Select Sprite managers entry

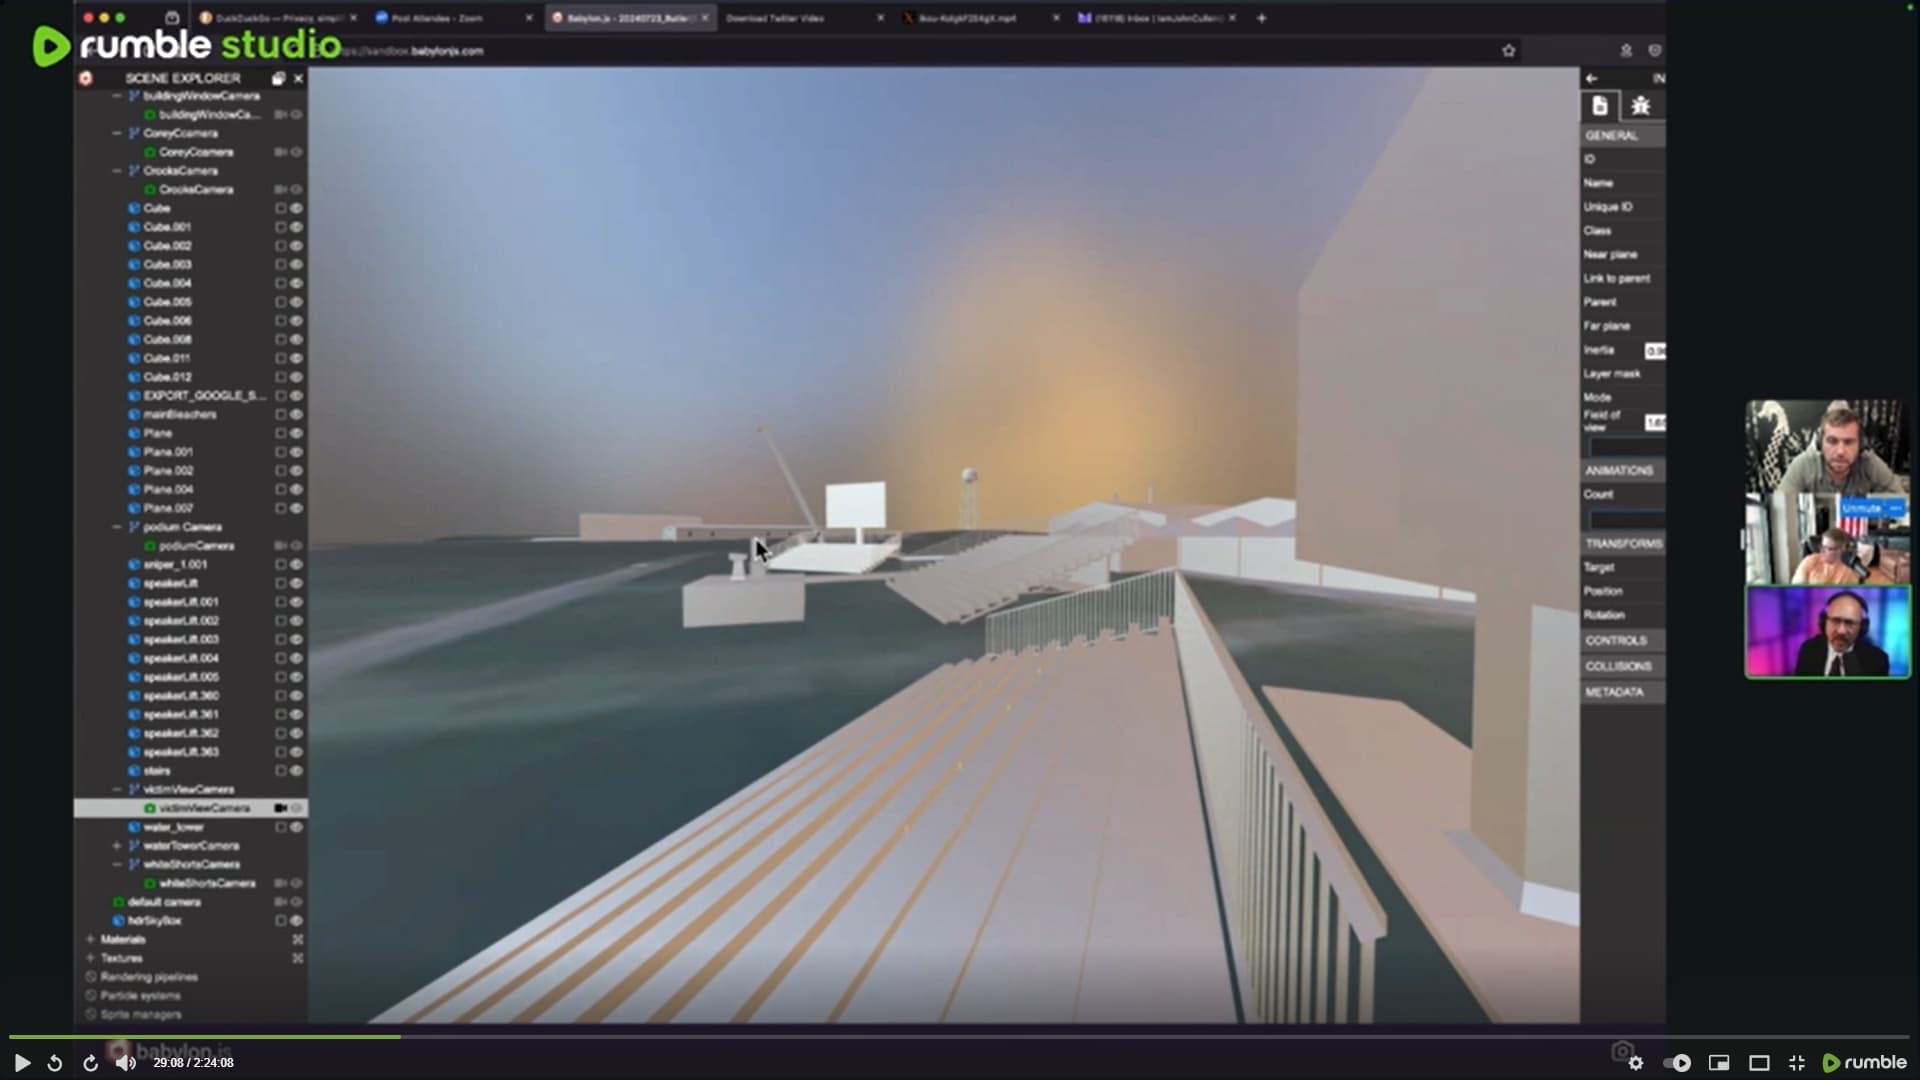[141, 1015]
